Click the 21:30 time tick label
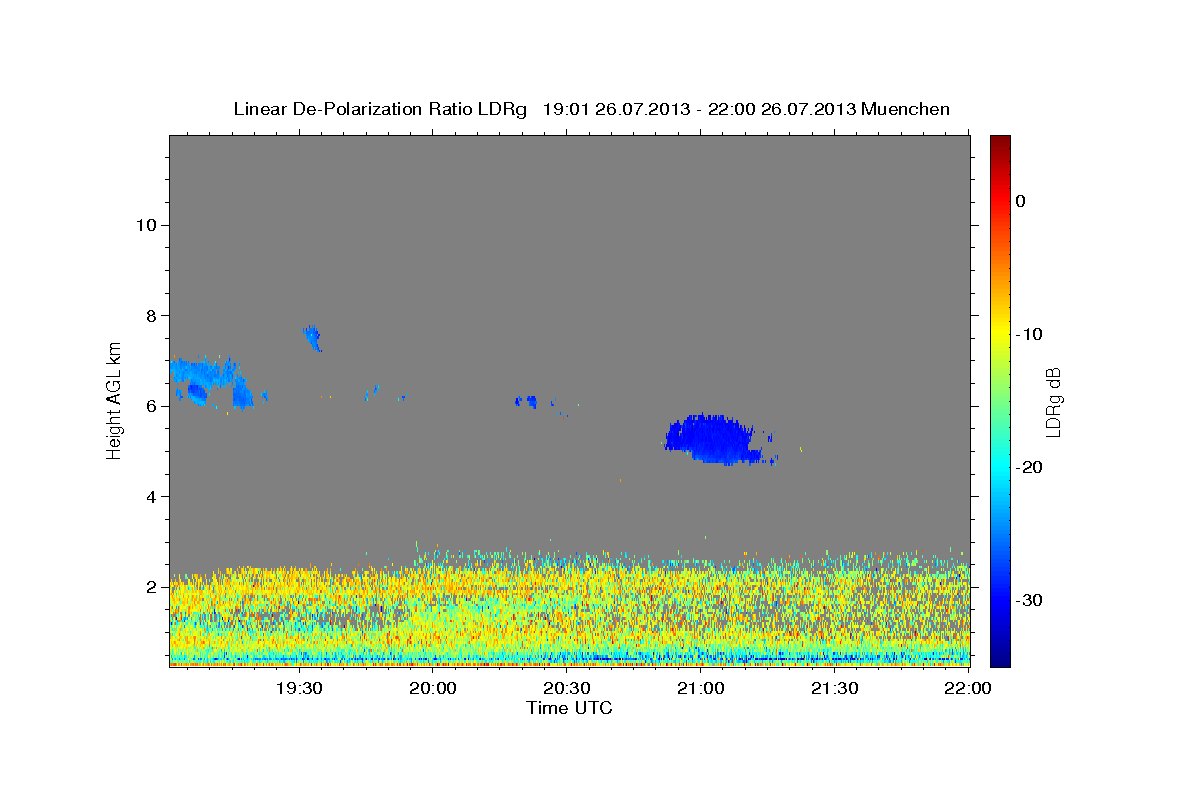Screen dimensions: 1200x800 (x=835, y=689)
